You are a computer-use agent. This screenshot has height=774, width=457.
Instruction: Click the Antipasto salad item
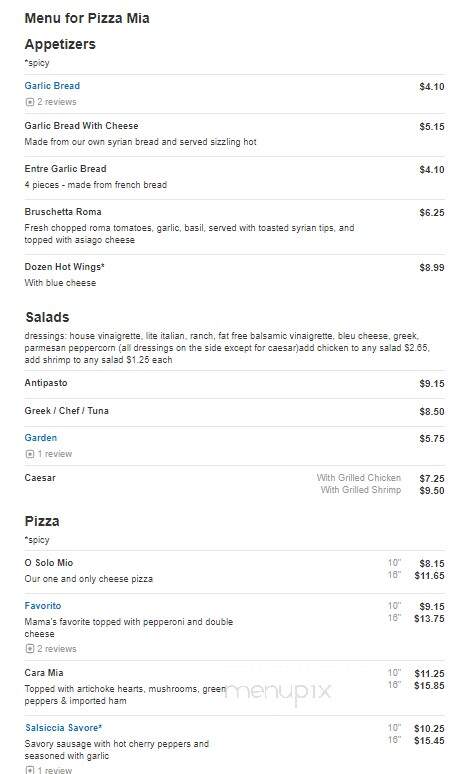[x=46, y=383]
